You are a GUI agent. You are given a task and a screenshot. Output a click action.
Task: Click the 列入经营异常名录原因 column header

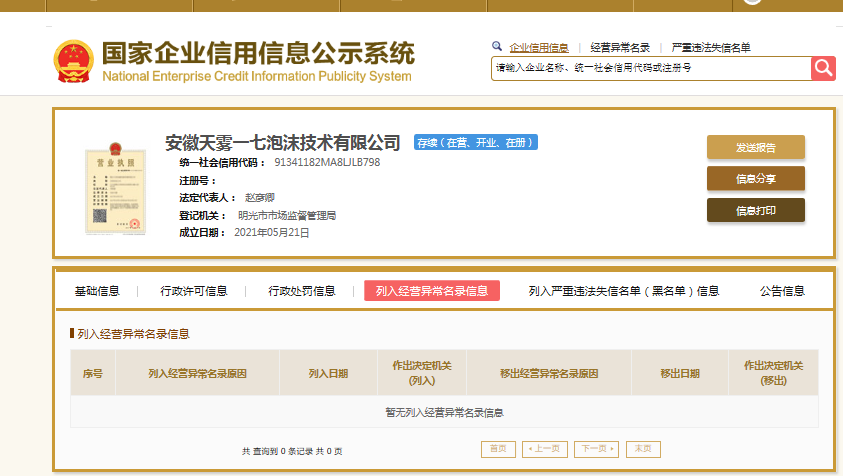point(197,373)
